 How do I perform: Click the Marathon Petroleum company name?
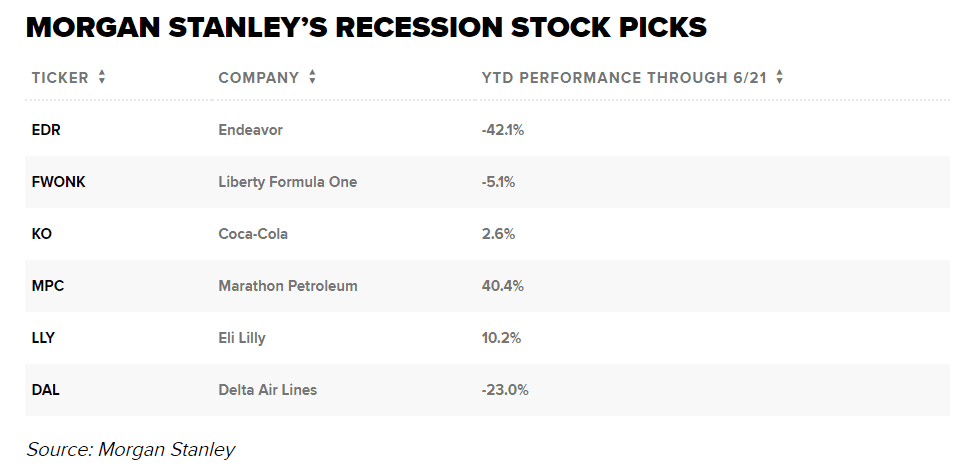[288, 286]
